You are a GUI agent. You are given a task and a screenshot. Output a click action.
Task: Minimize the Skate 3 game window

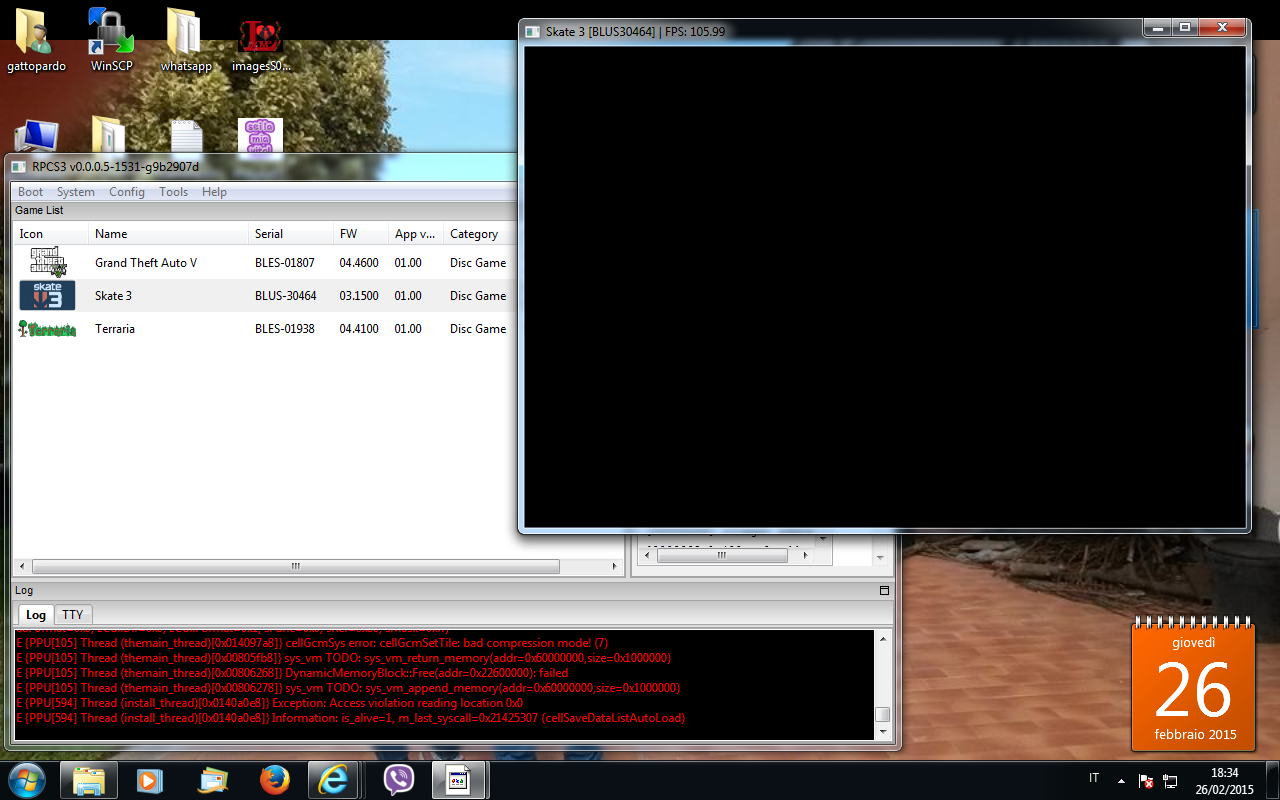(1158, 28)
